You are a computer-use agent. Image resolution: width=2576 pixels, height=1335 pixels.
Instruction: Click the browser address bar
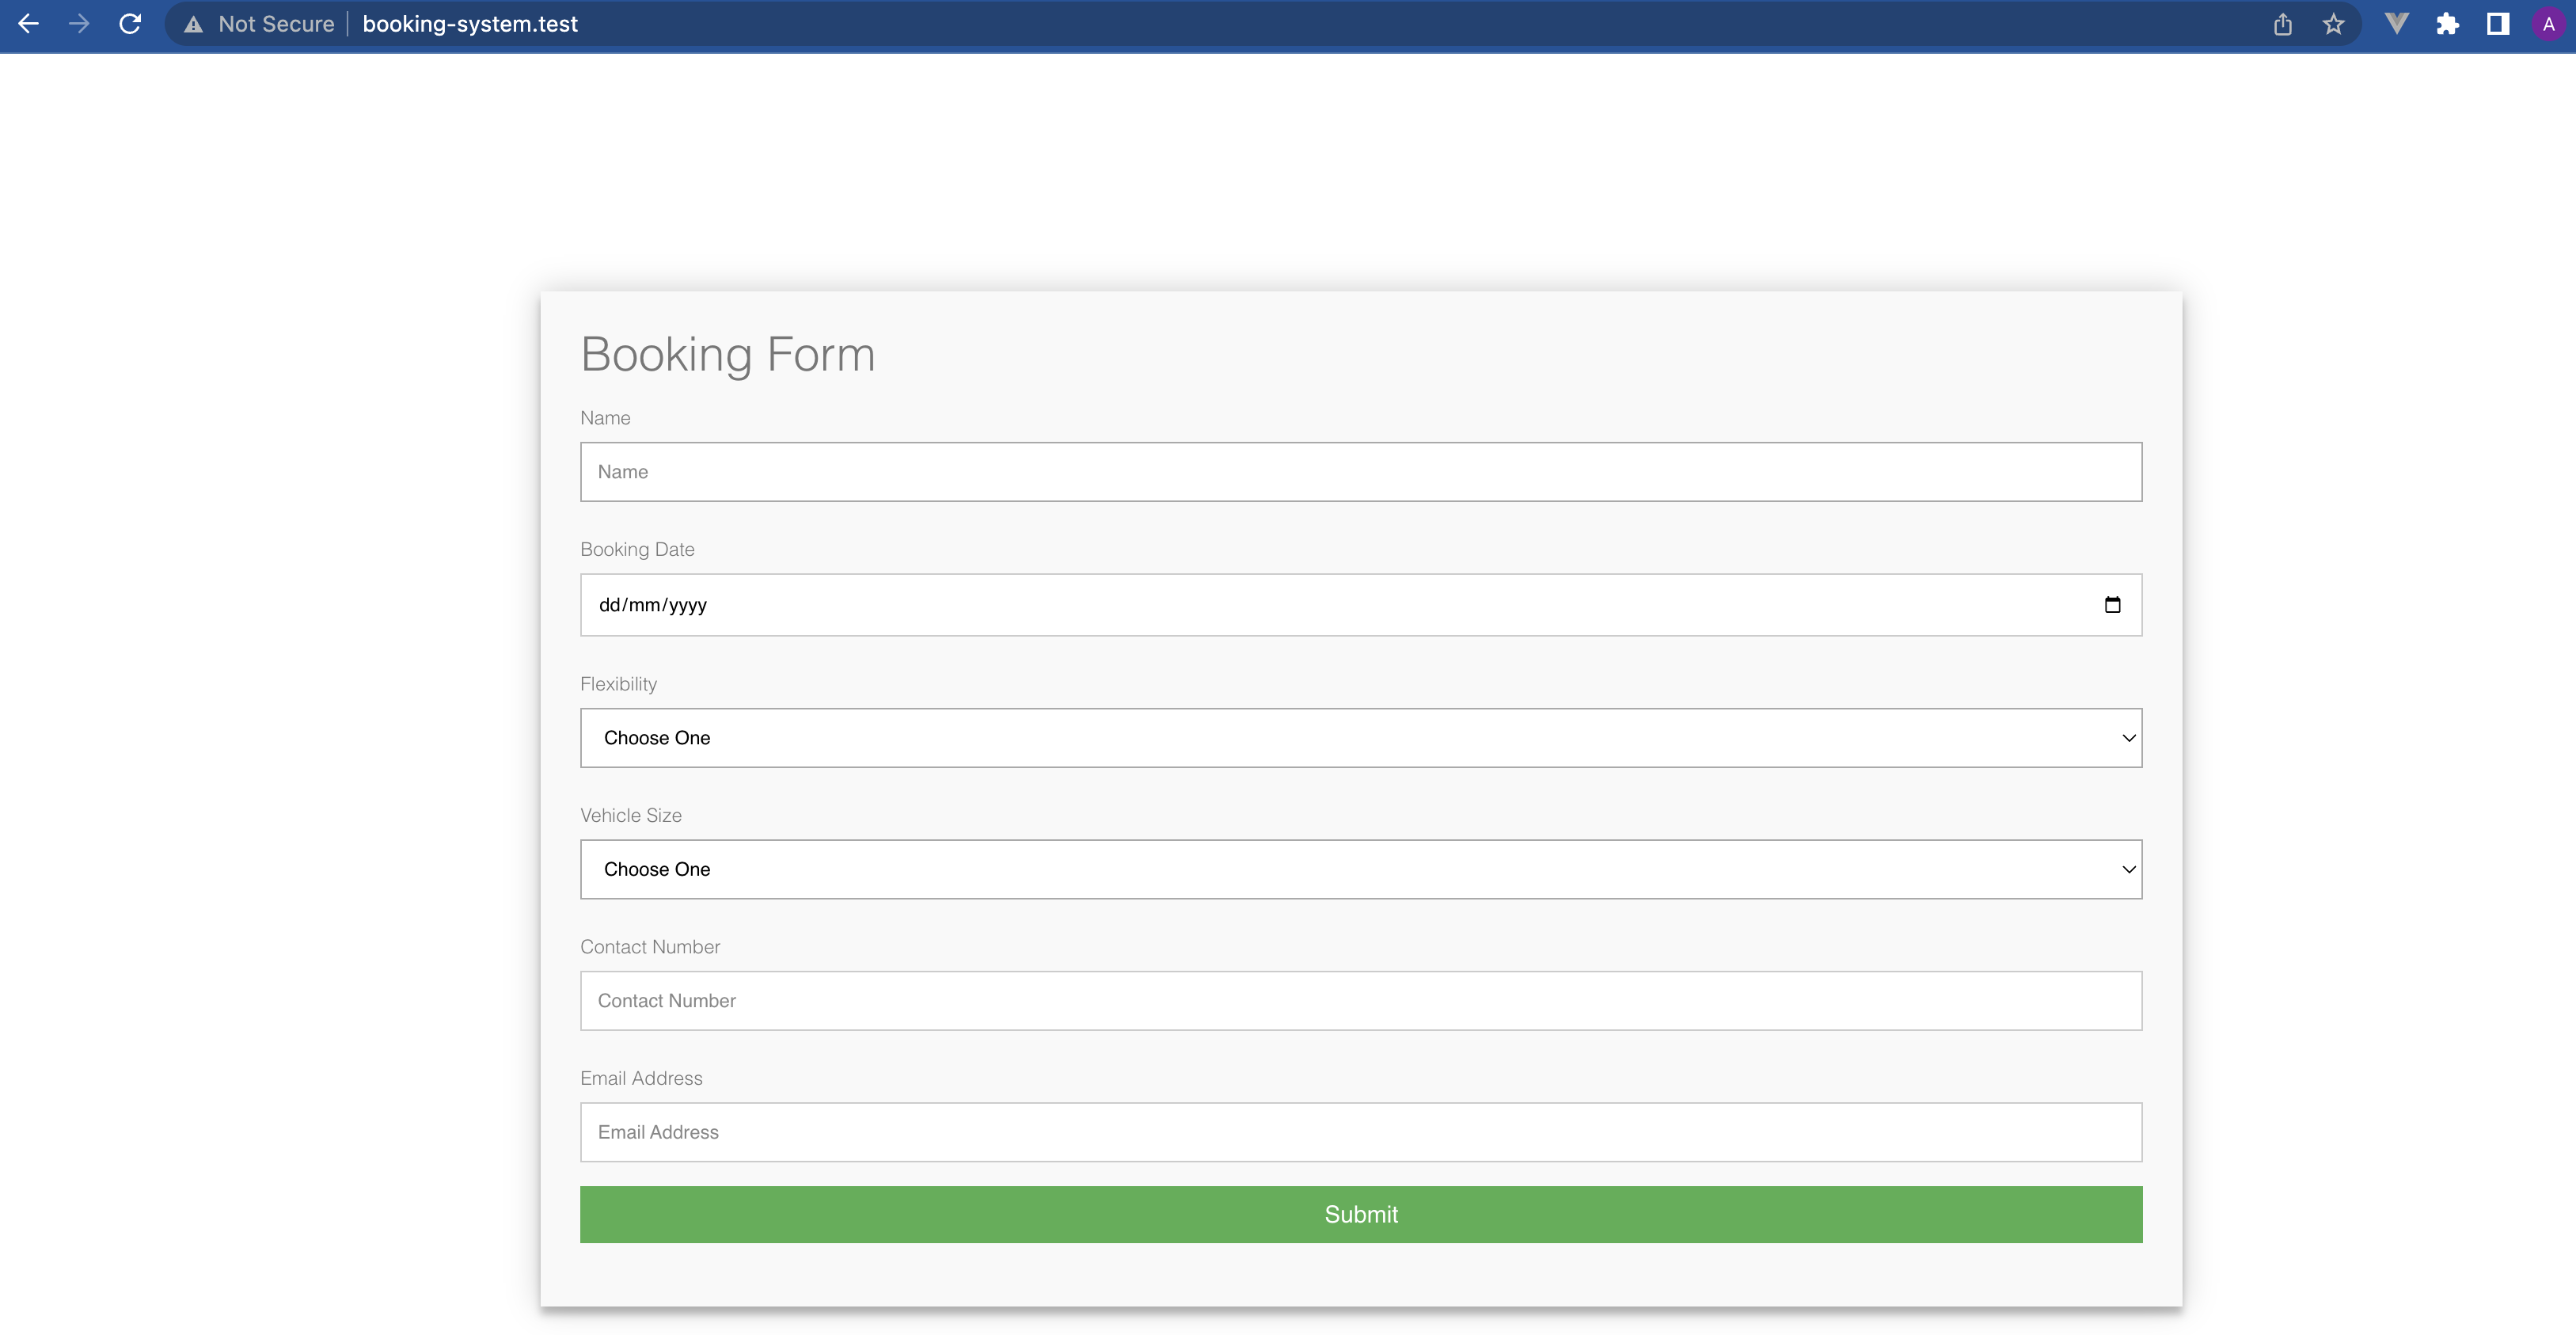[x=700, y=24]
